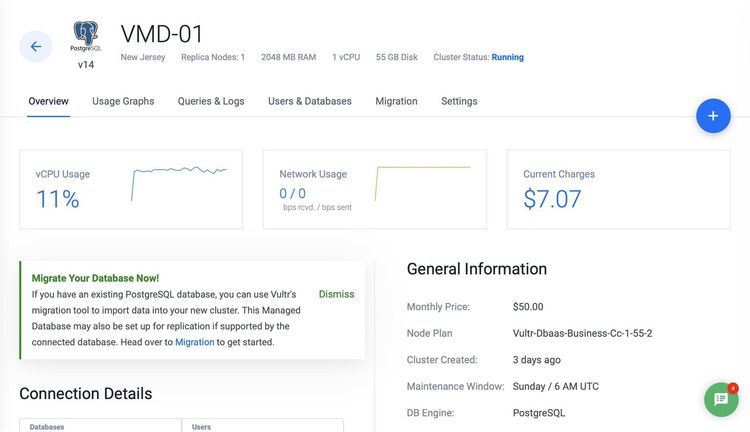
Task: Open the green chat support widget
Action: tap(721, 399)
